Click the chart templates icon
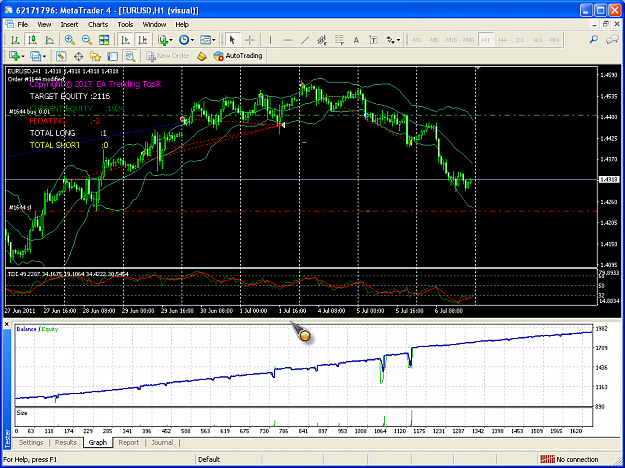The height and width of the screenshot is (468, 625). click(x=205, y=40)
